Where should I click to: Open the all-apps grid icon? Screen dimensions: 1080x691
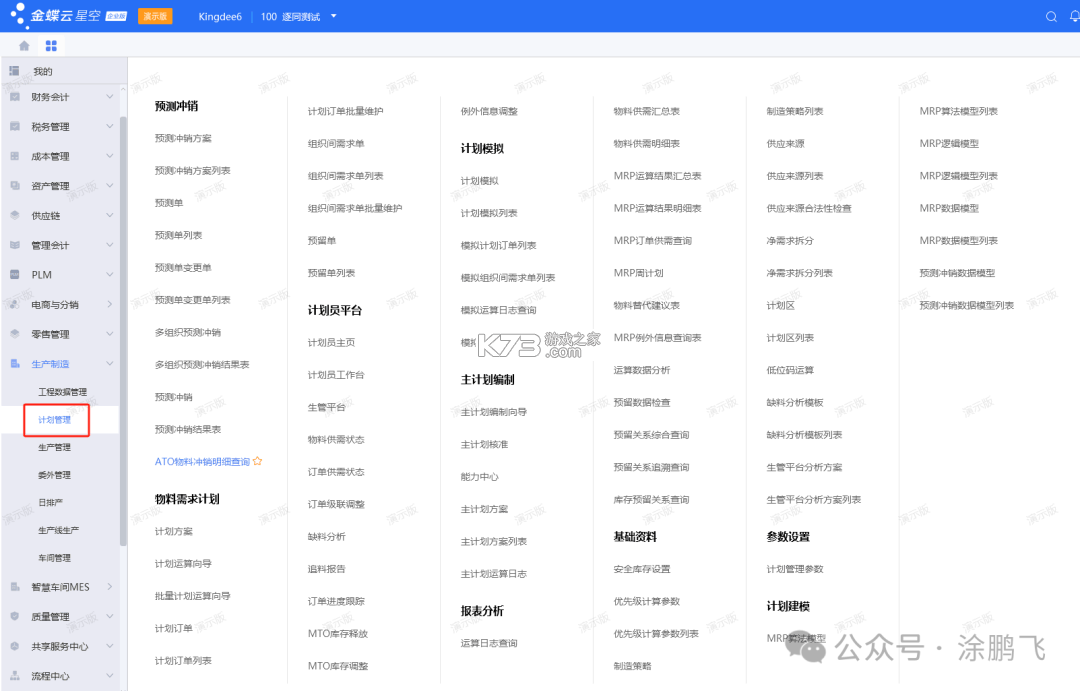(x=51, y=45)
